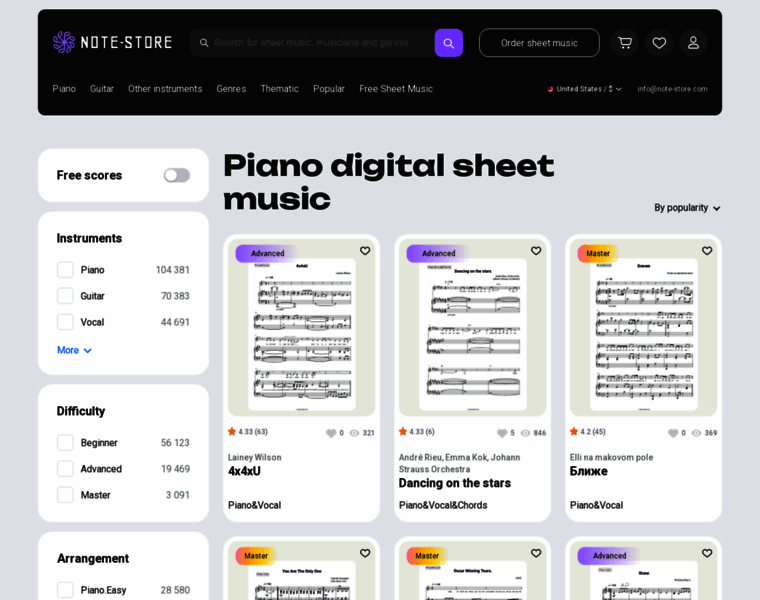Open the Piano menu
The width and height of the screenshot is (760, 600).
(64, 89)
